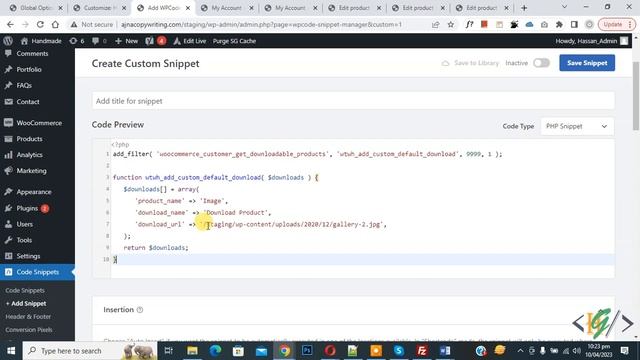Switch to the first My Account tab
Screen dimensions: 640x360
pyautogui.click(x=227, y=8)
